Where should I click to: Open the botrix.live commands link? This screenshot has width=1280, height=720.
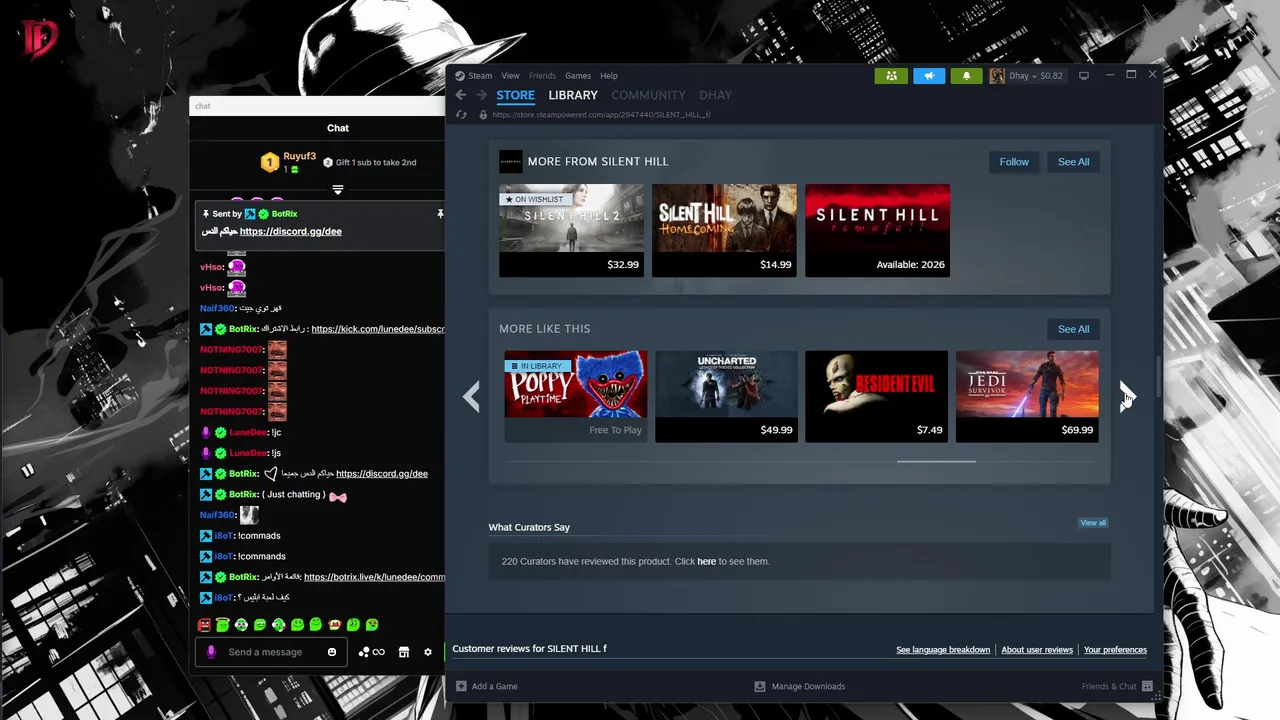pyautogui.click(x=374, y=577)
